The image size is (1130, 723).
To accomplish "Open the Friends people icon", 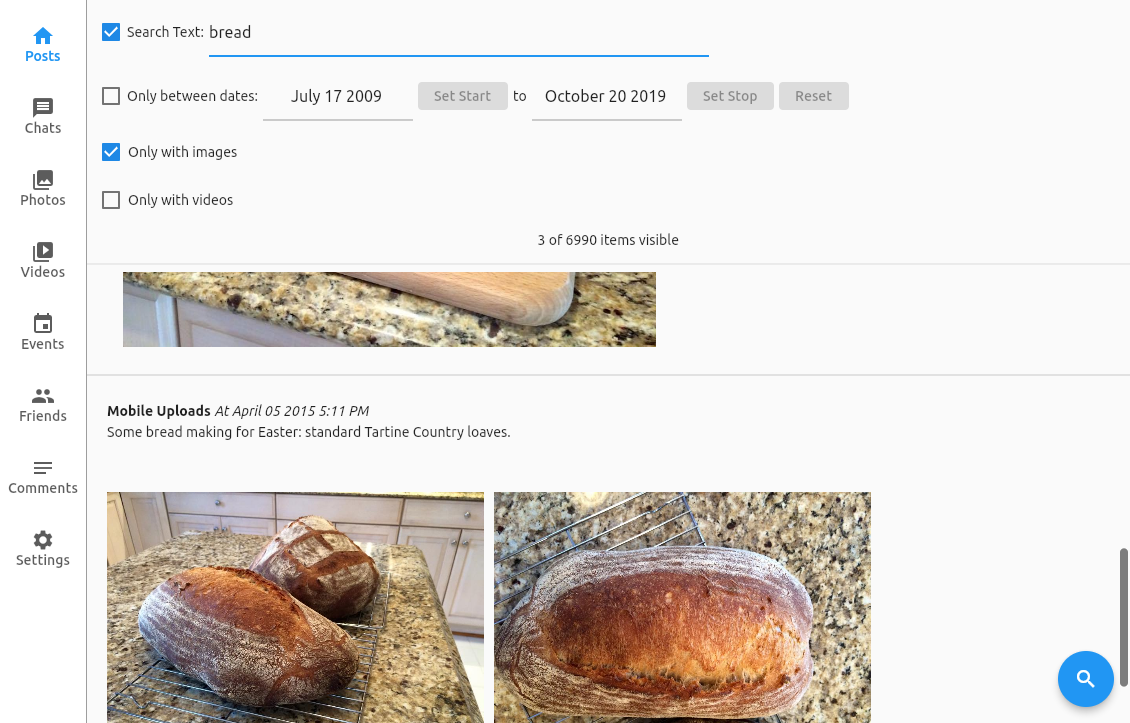I will (43, 396).
